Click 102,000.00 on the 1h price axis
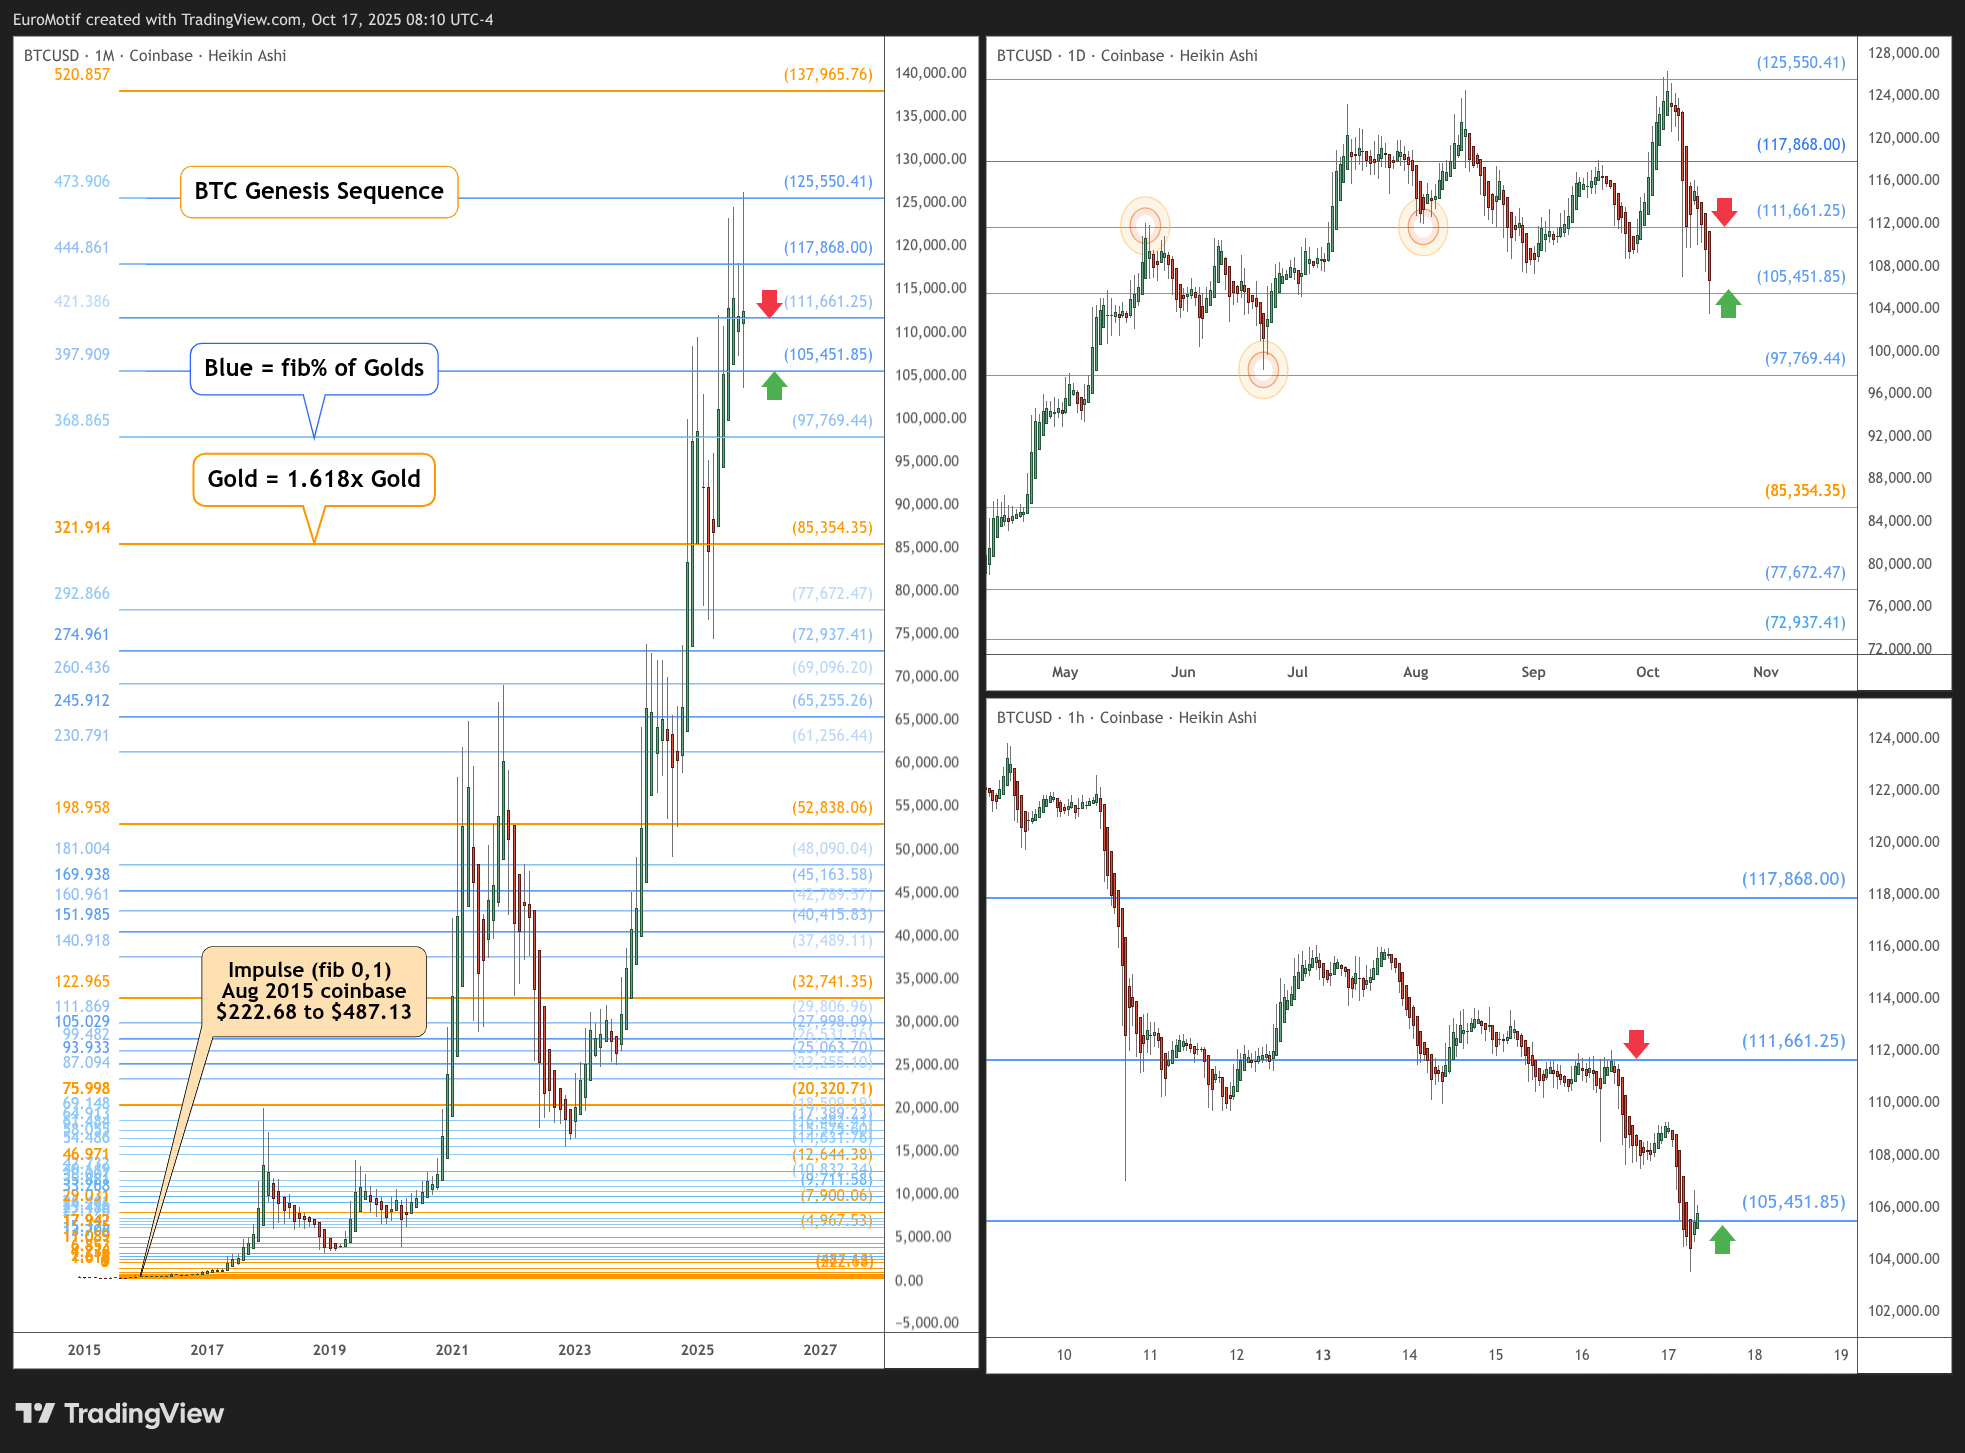 pos(1903,1311)
